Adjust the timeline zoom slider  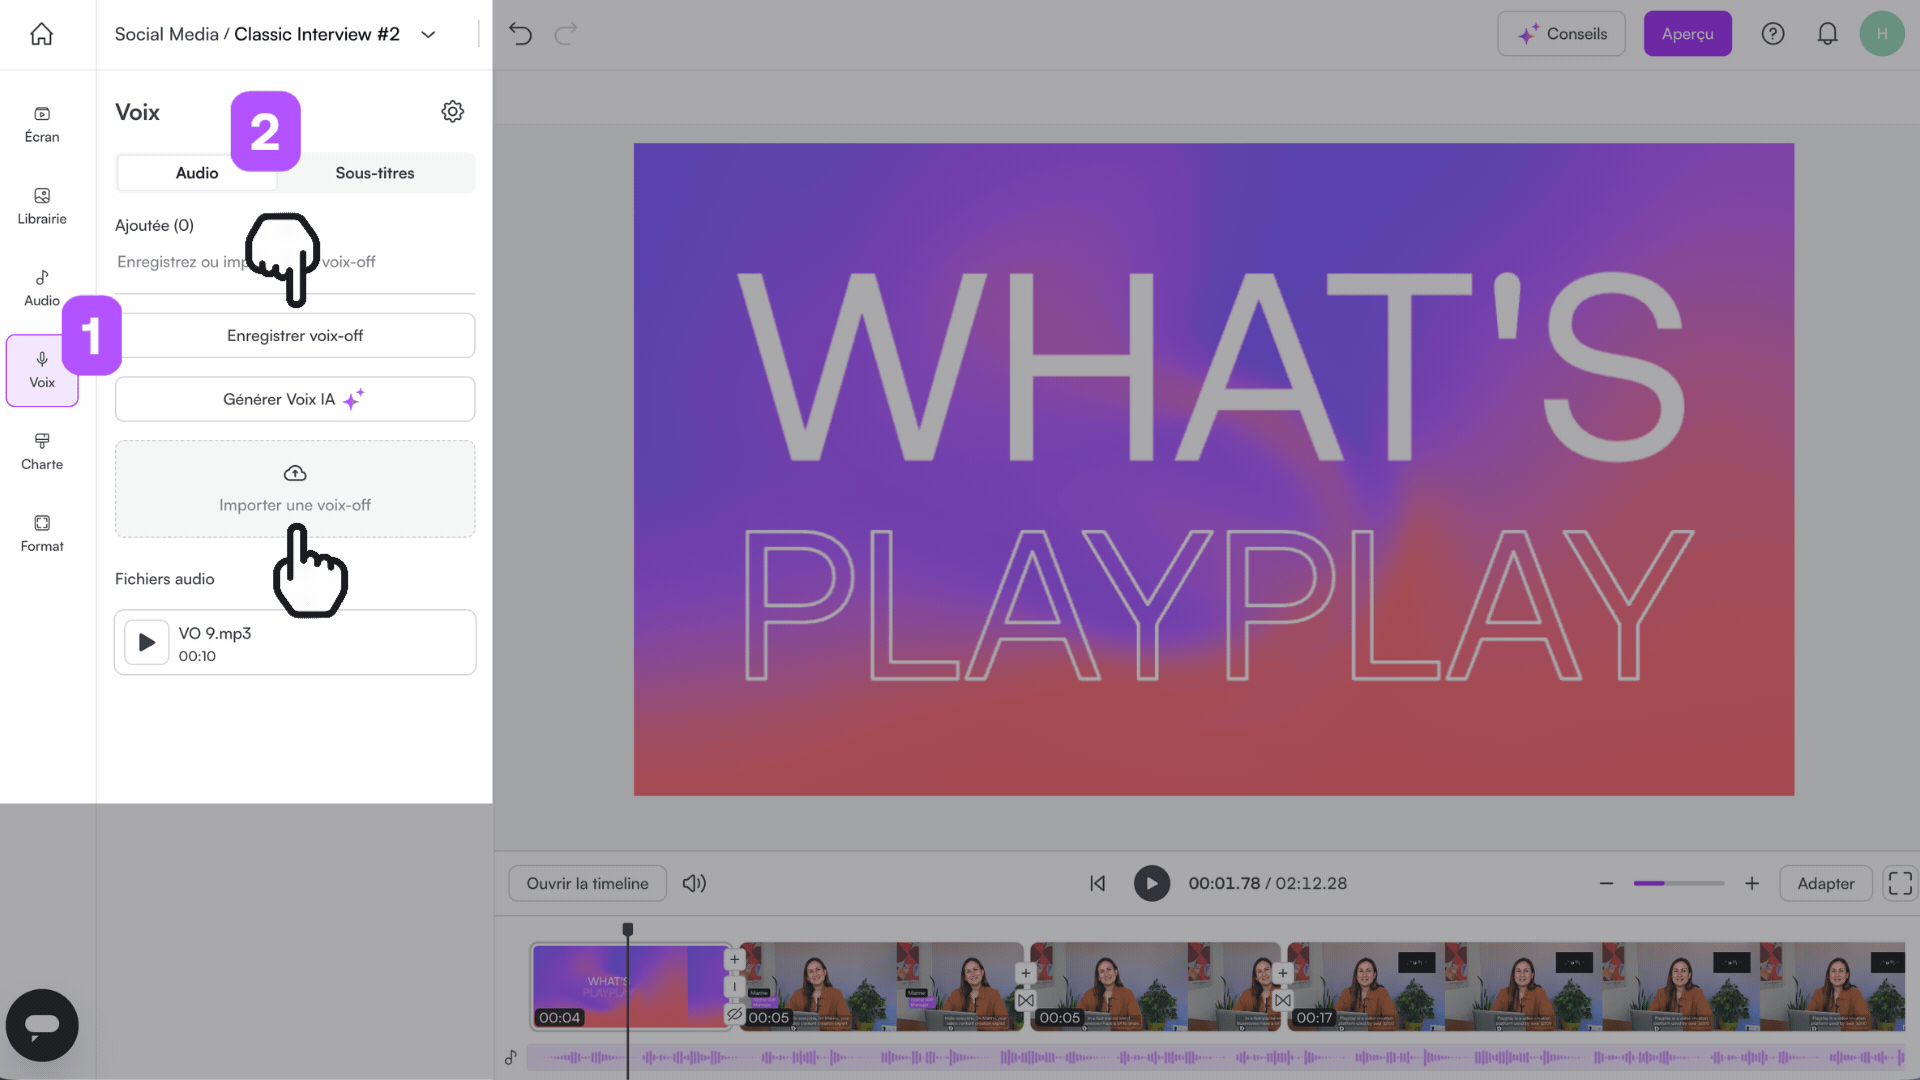[1679, 883]
